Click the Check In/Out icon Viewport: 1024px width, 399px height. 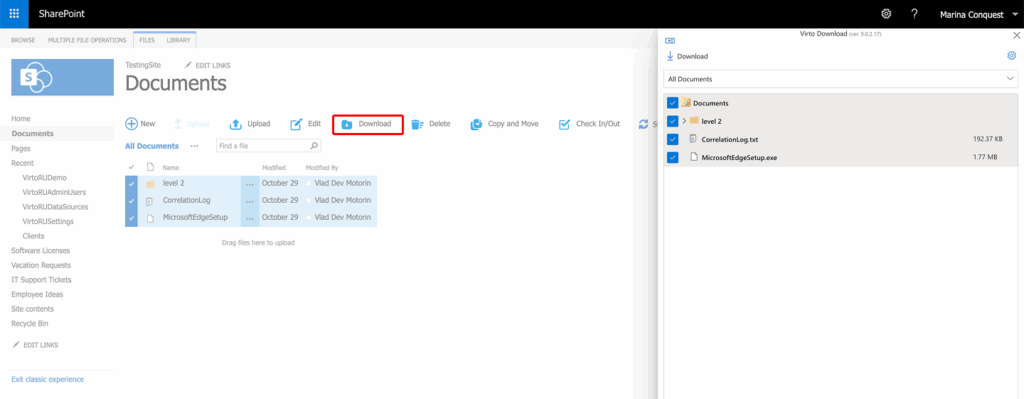[565, 123]
